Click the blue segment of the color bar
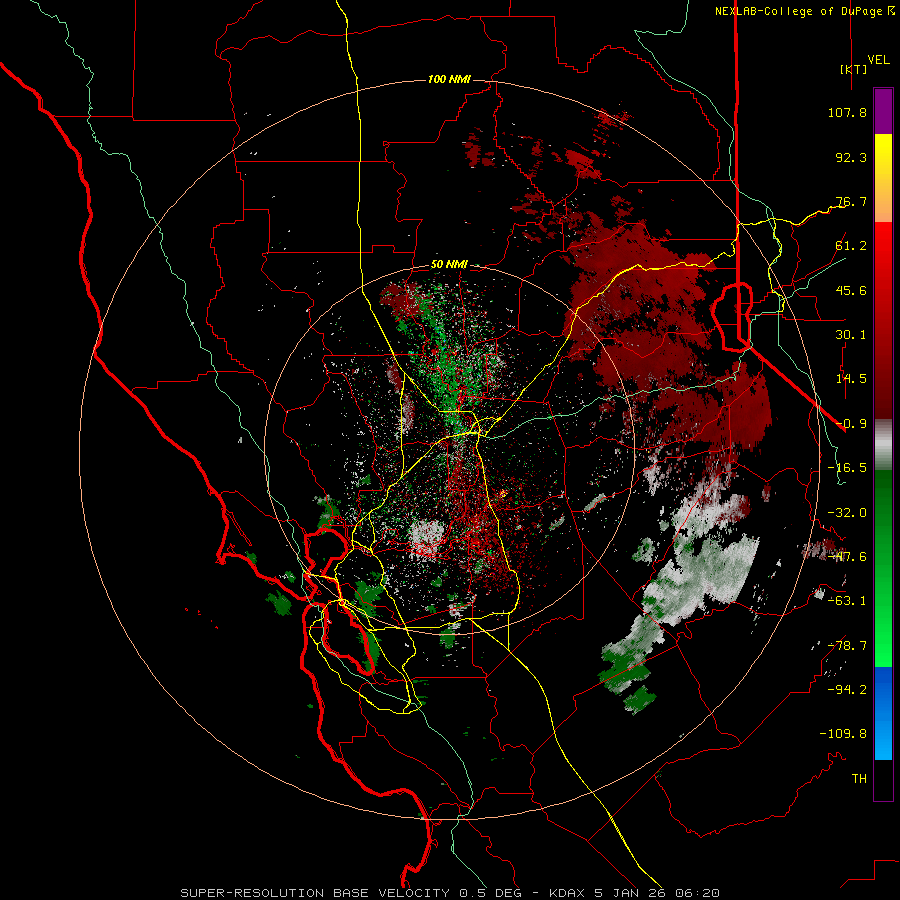This screenshot has height=900, width=900. pos(883,713)
